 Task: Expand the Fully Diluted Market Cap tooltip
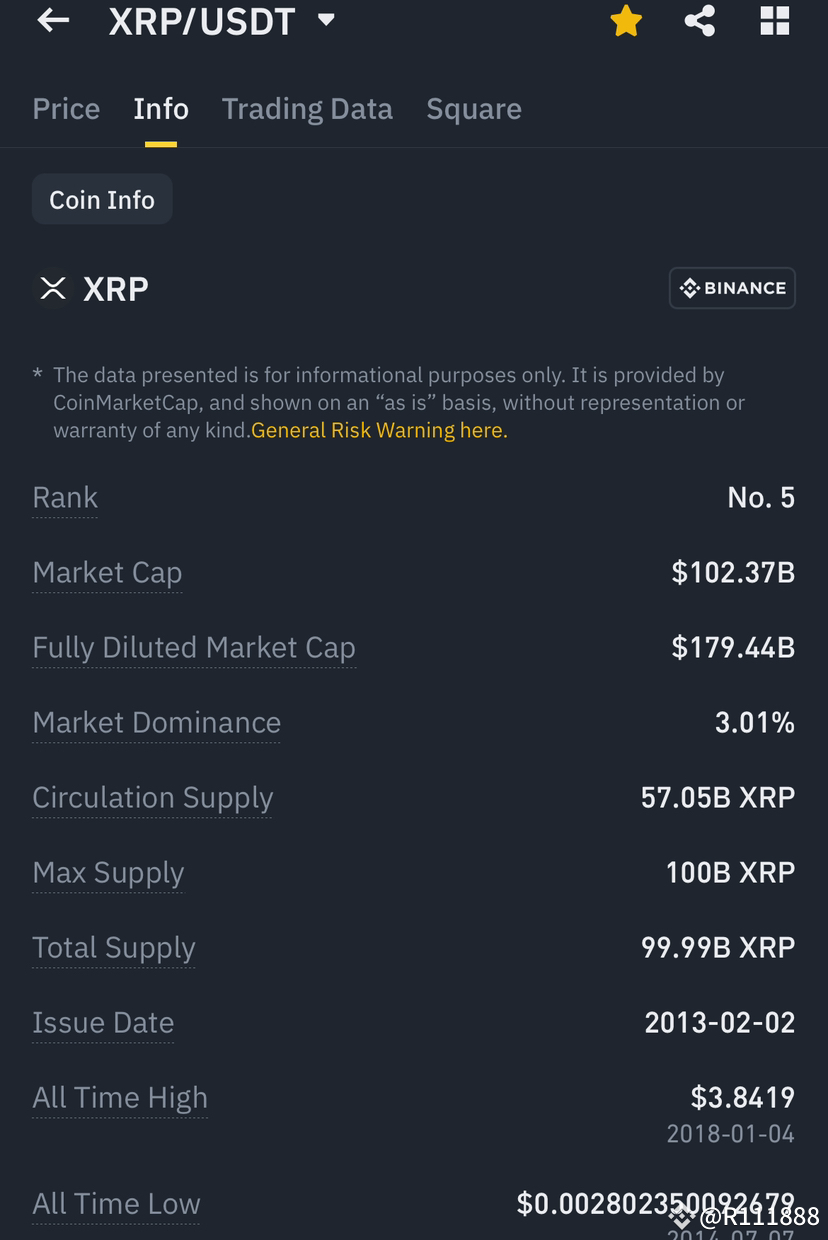[194, 648]
